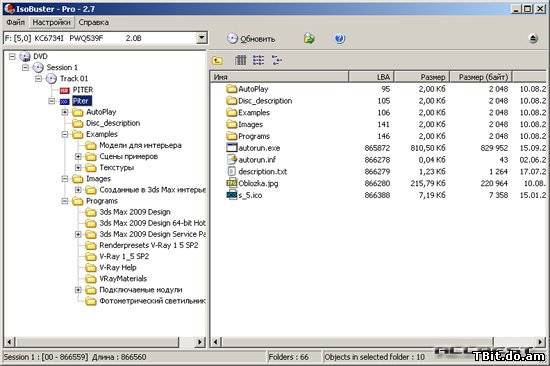Select the DVD disc icon in tree
Screen dimensions: 550x366
click(x=25, y=56)
